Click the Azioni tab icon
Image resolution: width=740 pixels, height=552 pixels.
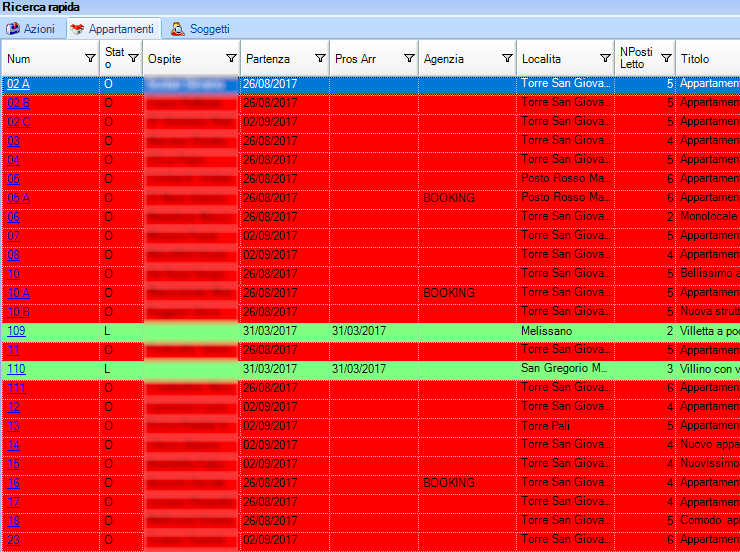pyautogui.click(x=13, y=29)
